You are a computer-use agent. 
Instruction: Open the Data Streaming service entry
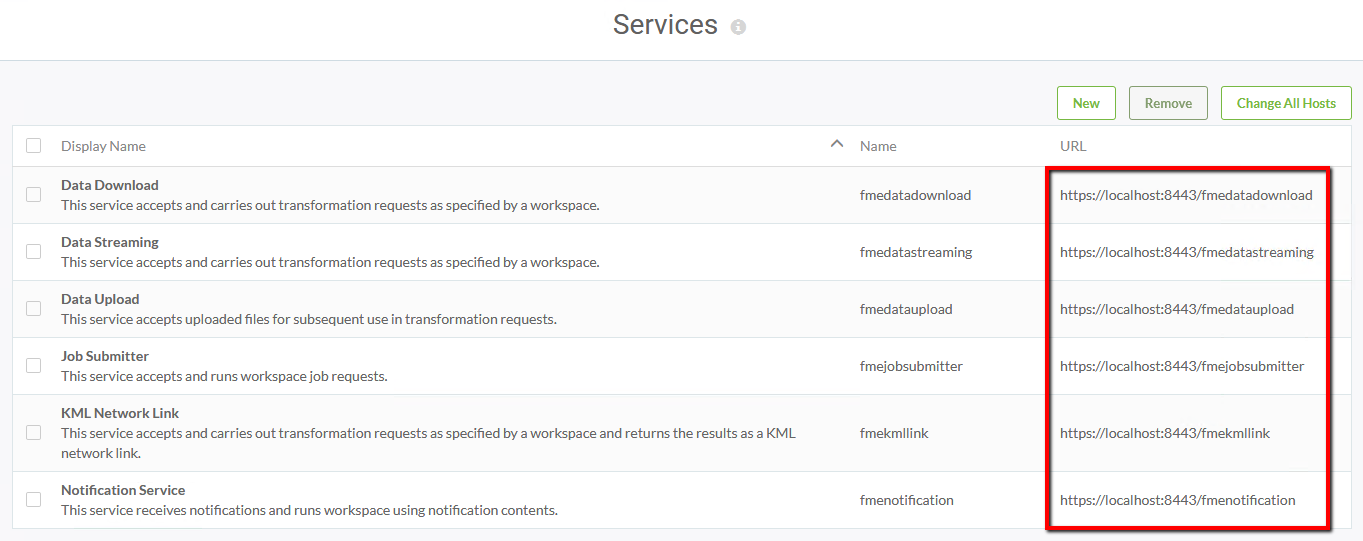tap(110, 242)
